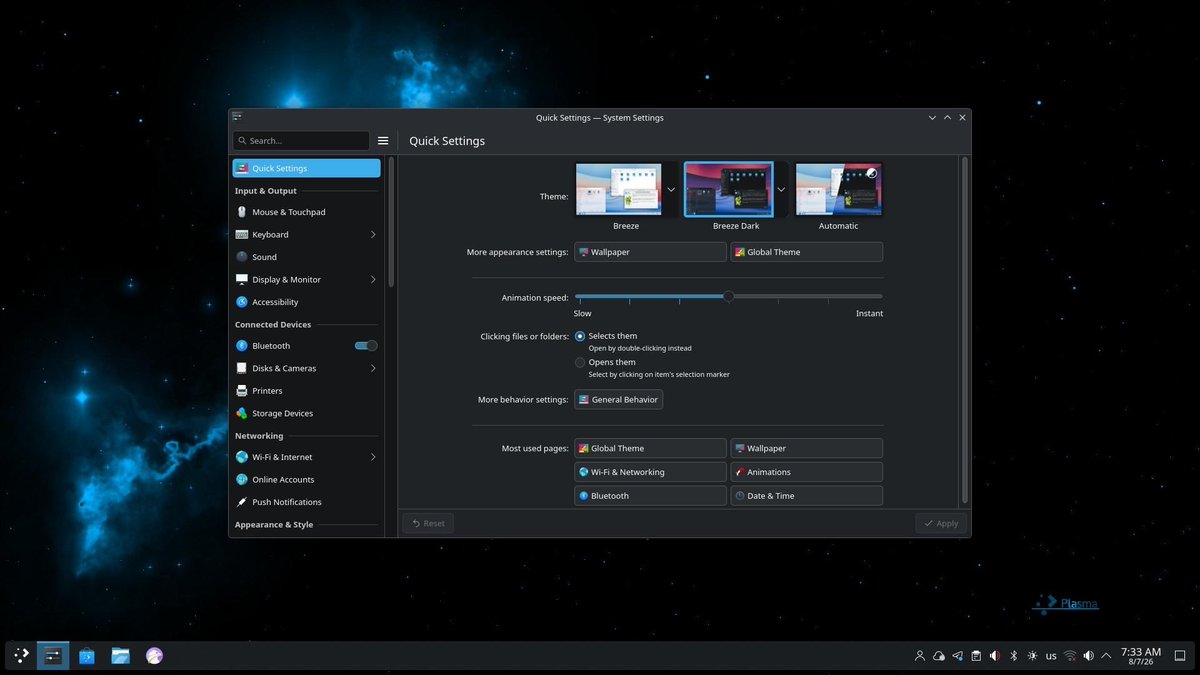Screen dimensions: 1200x675
Task: Select the Automatic theme thumbnail
Action: 838,189
